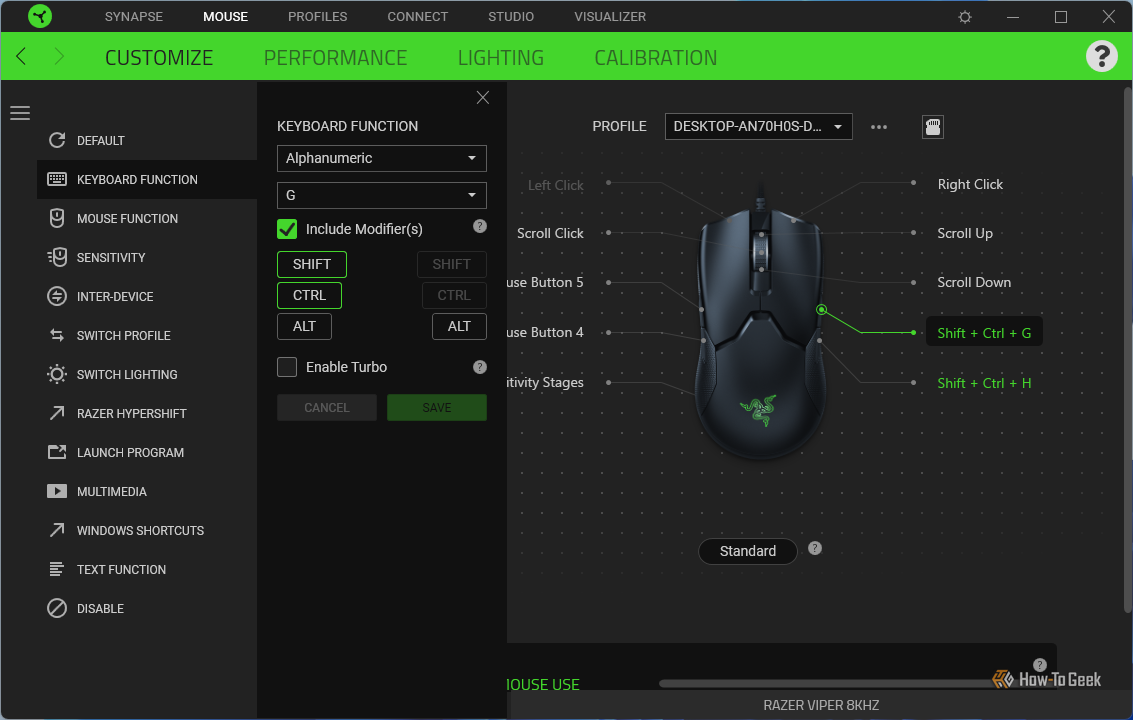The image size is (1133, 720).
Task: Toggle the left ALT modifier key
Action: [x=304, y=327]
